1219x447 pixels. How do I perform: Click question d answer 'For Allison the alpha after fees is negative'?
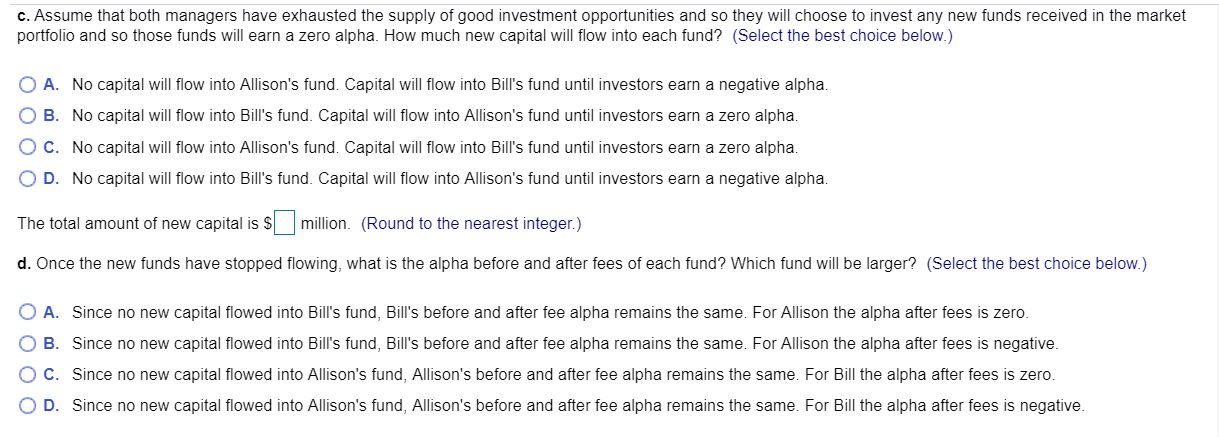(x=905, y=344)
